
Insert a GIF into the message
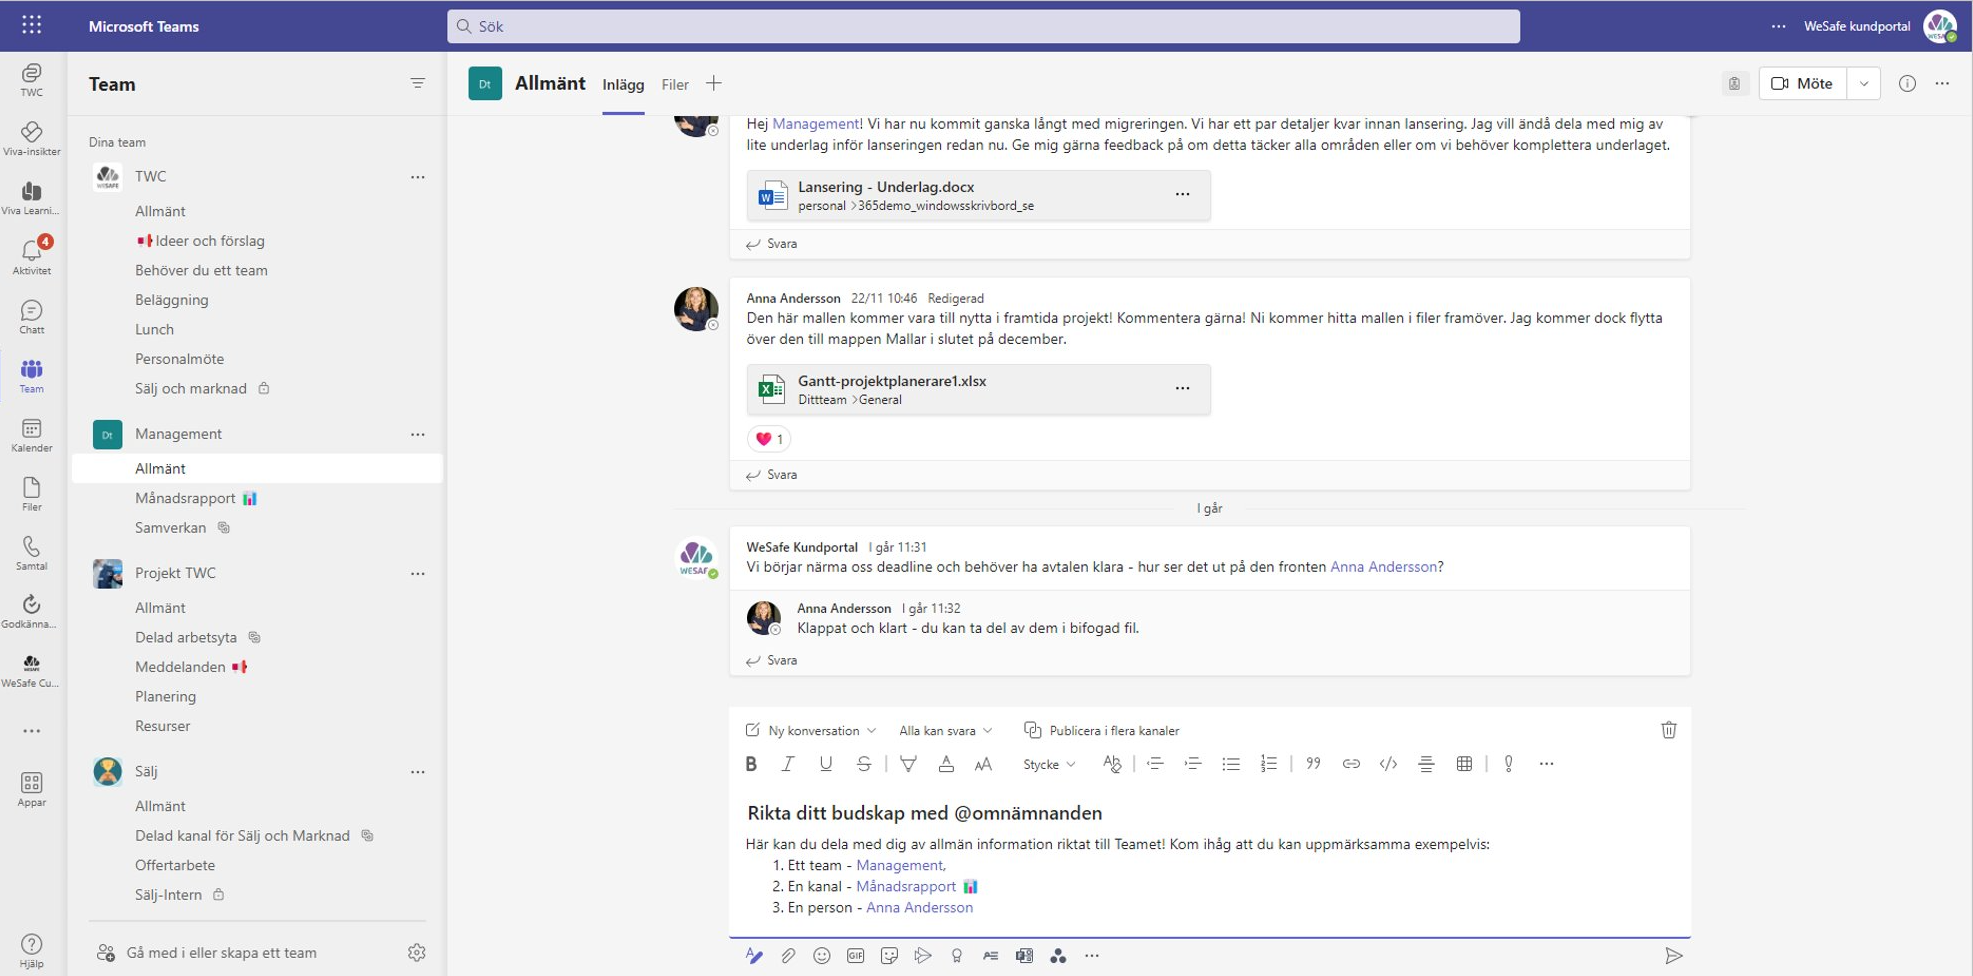(x=856, y=956)
